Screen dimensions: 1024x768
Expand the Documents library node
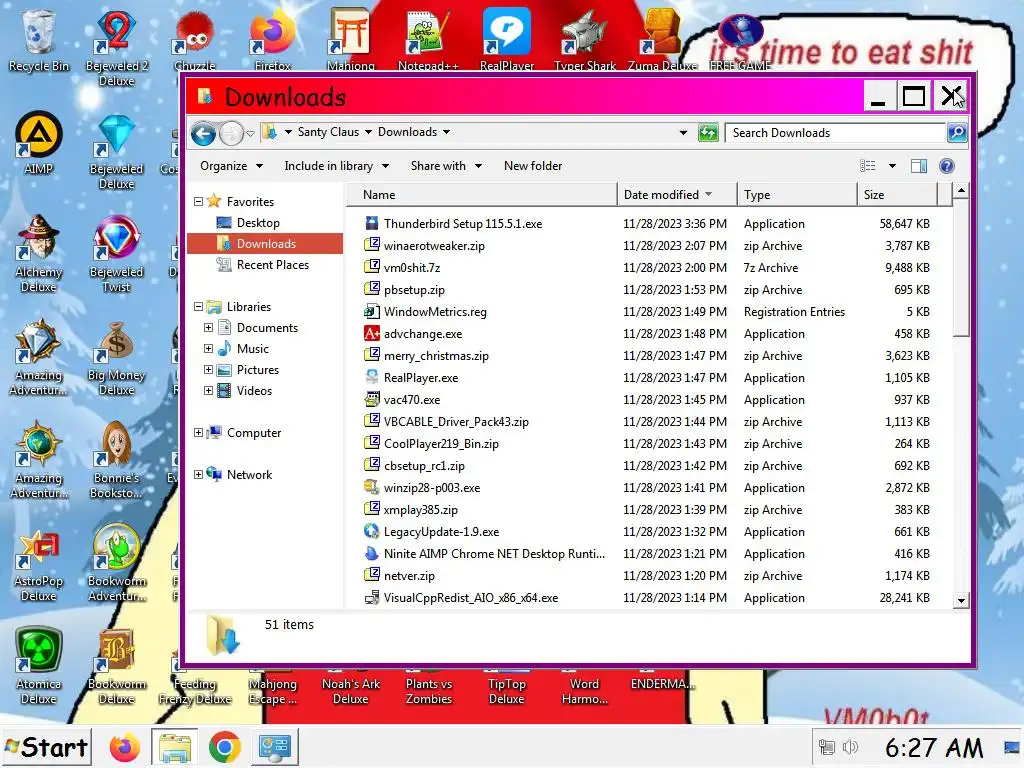[208, 327]
